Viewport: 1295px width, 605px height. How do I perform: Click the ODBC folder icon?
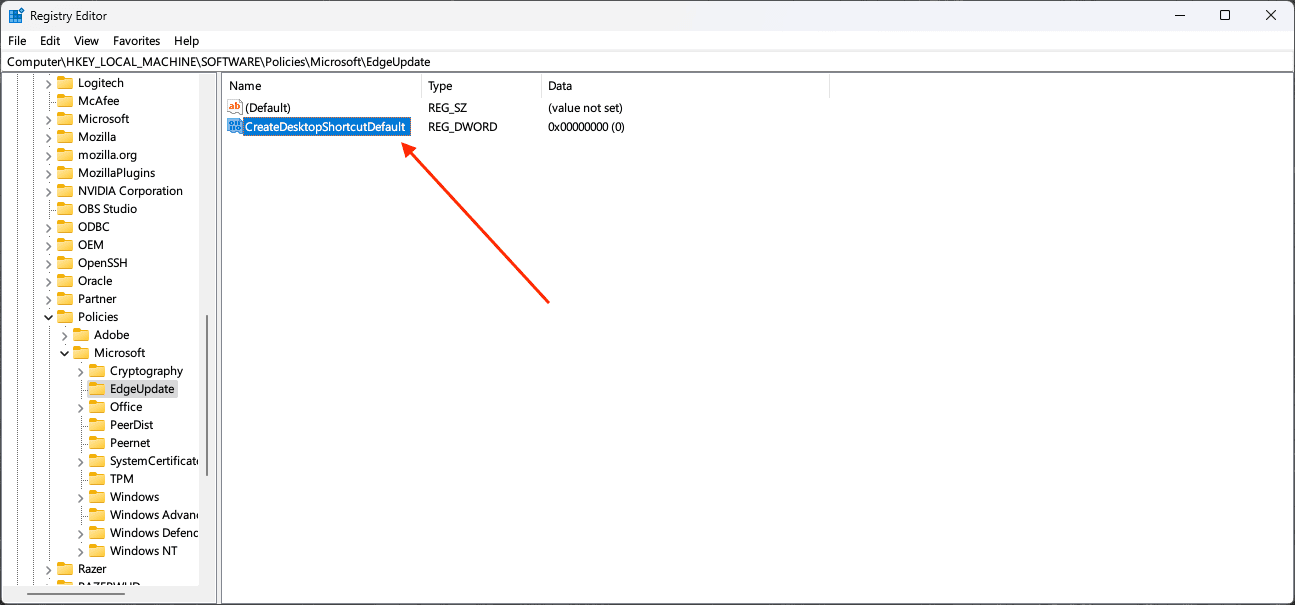click(65, 227)
